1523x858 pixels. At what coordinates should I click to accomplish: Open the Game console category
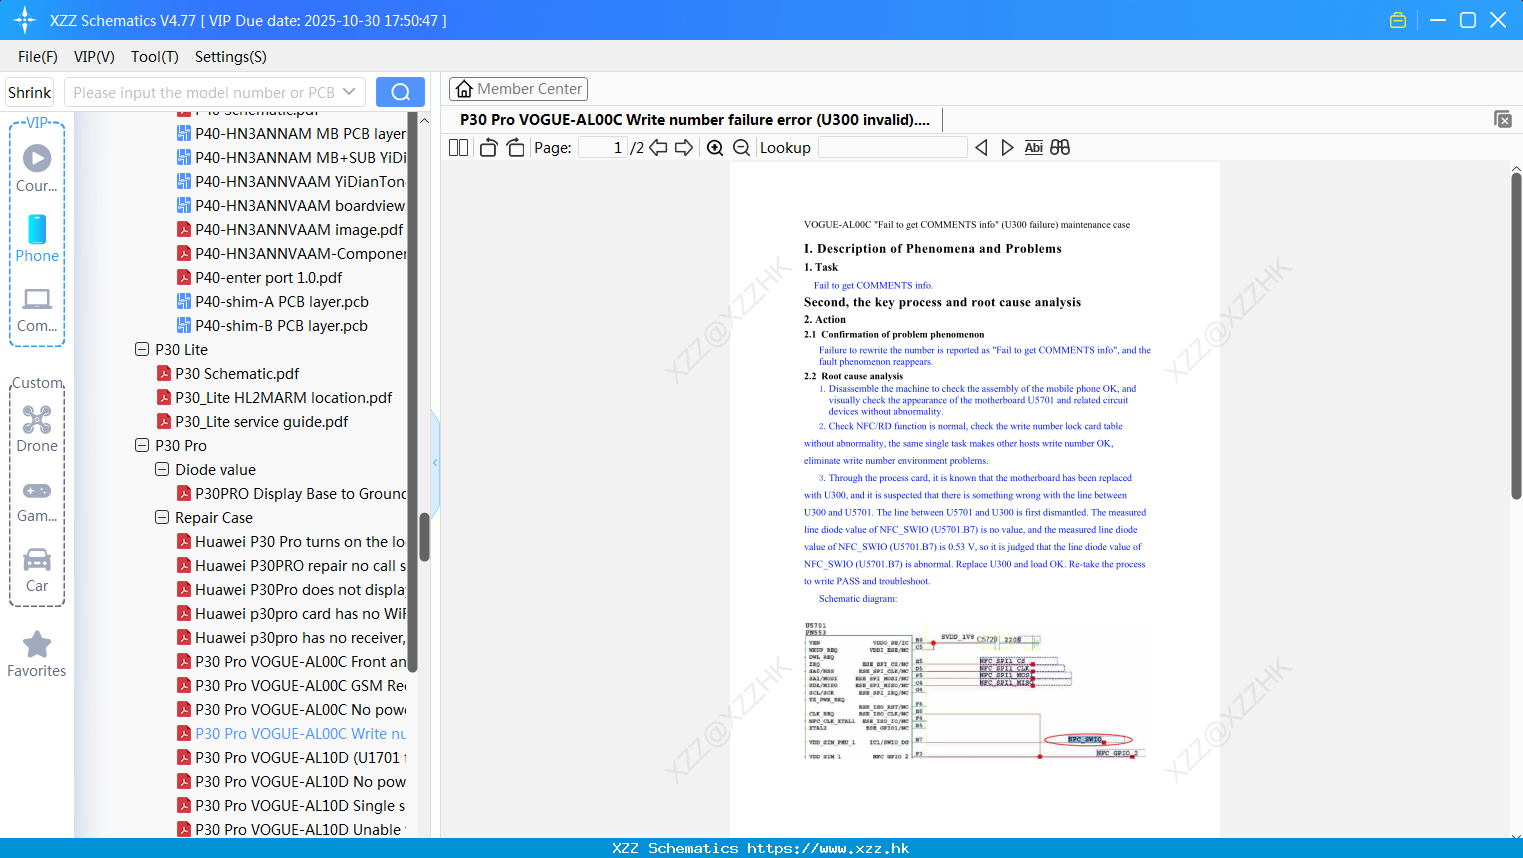[x=37, y=500]
